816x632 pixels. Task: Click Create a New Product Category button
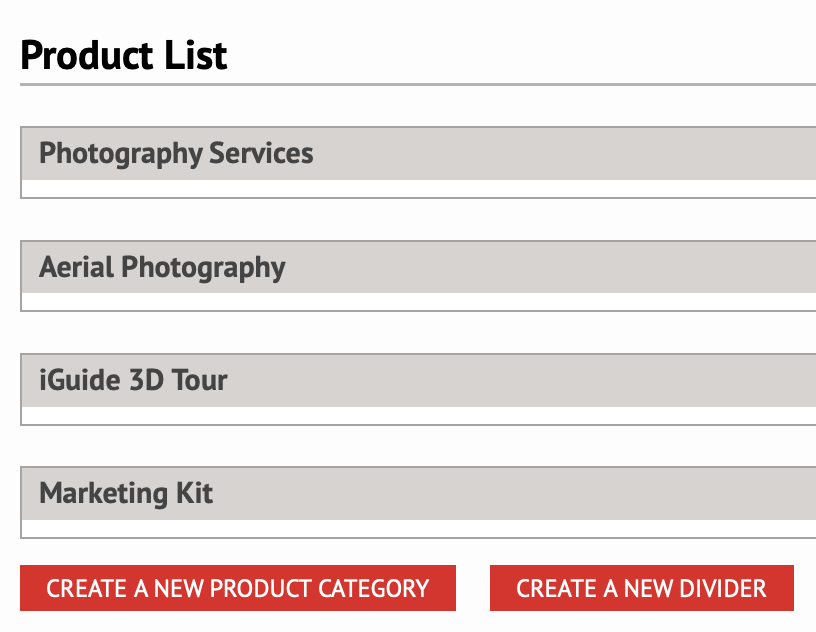tap(238, 588)
